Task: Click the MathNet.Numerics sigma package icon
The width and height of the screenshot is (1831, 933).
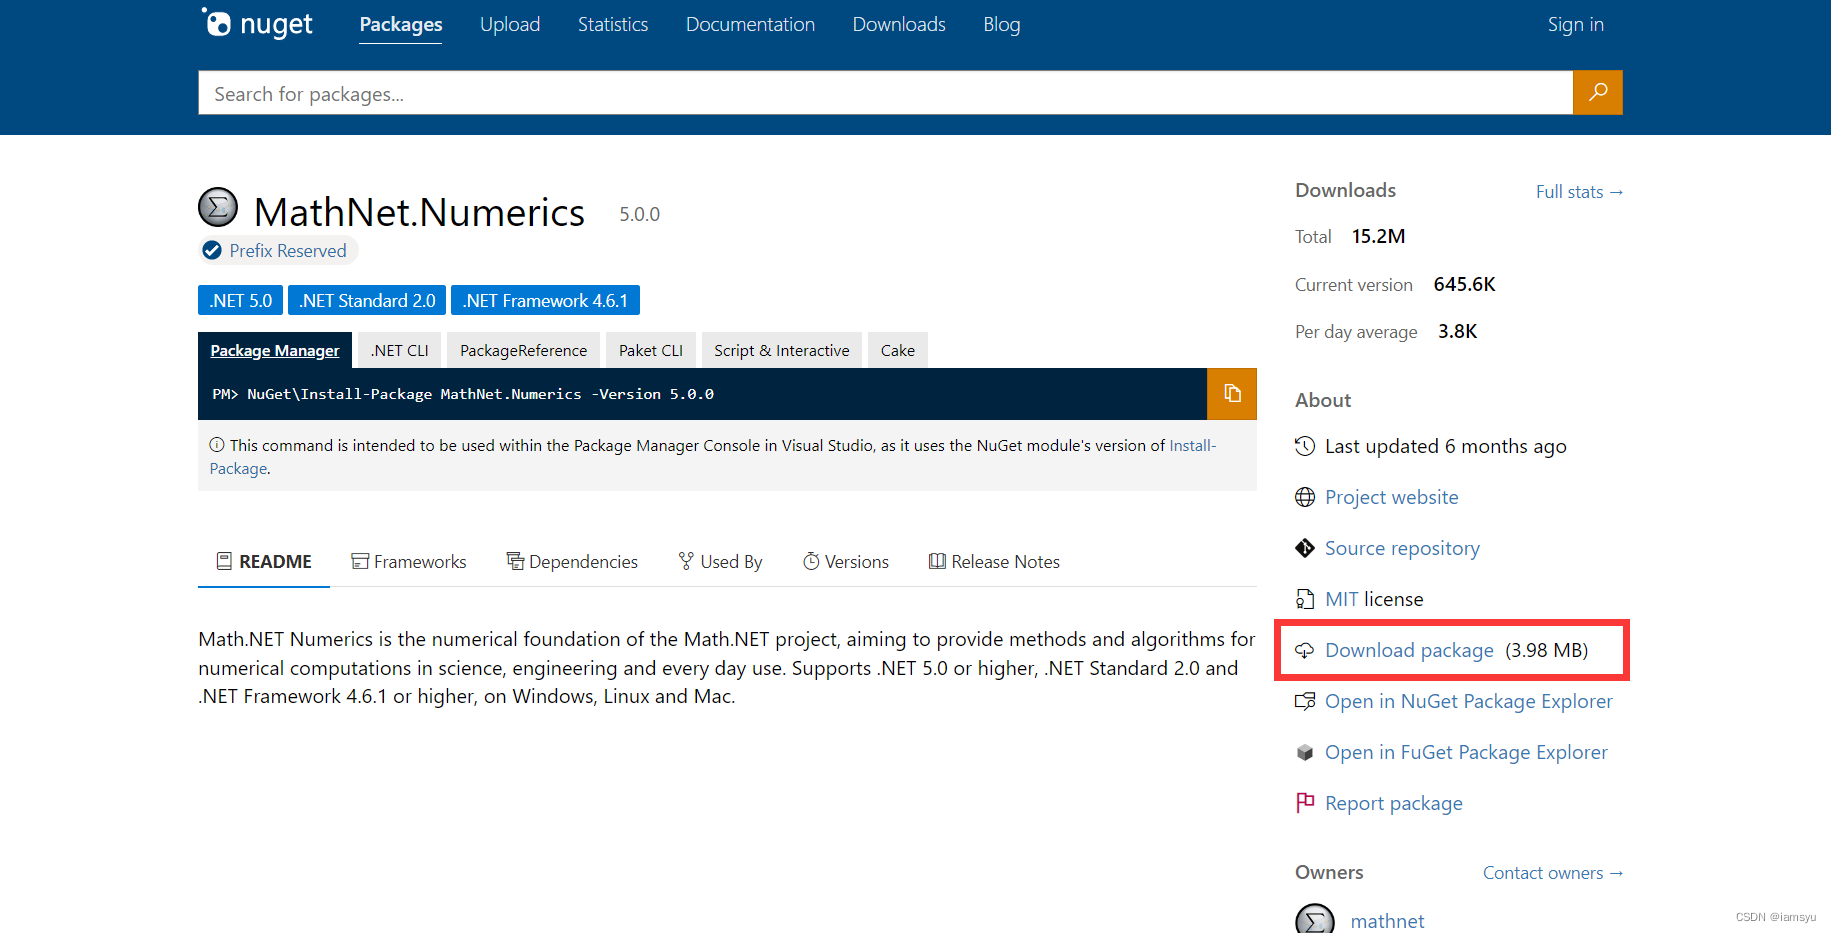Action: click(x=218, y=208)
